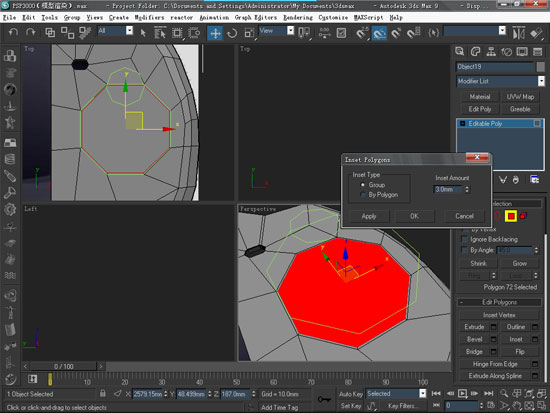Open Outline settings box button
Screen dimensions: 550x413
pos(535,327)
